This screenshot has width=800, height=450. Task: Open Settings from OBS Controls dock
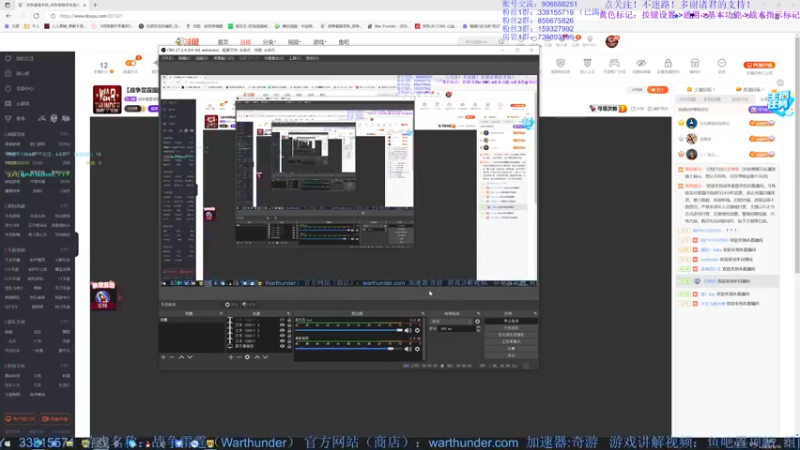click(511, 348)
